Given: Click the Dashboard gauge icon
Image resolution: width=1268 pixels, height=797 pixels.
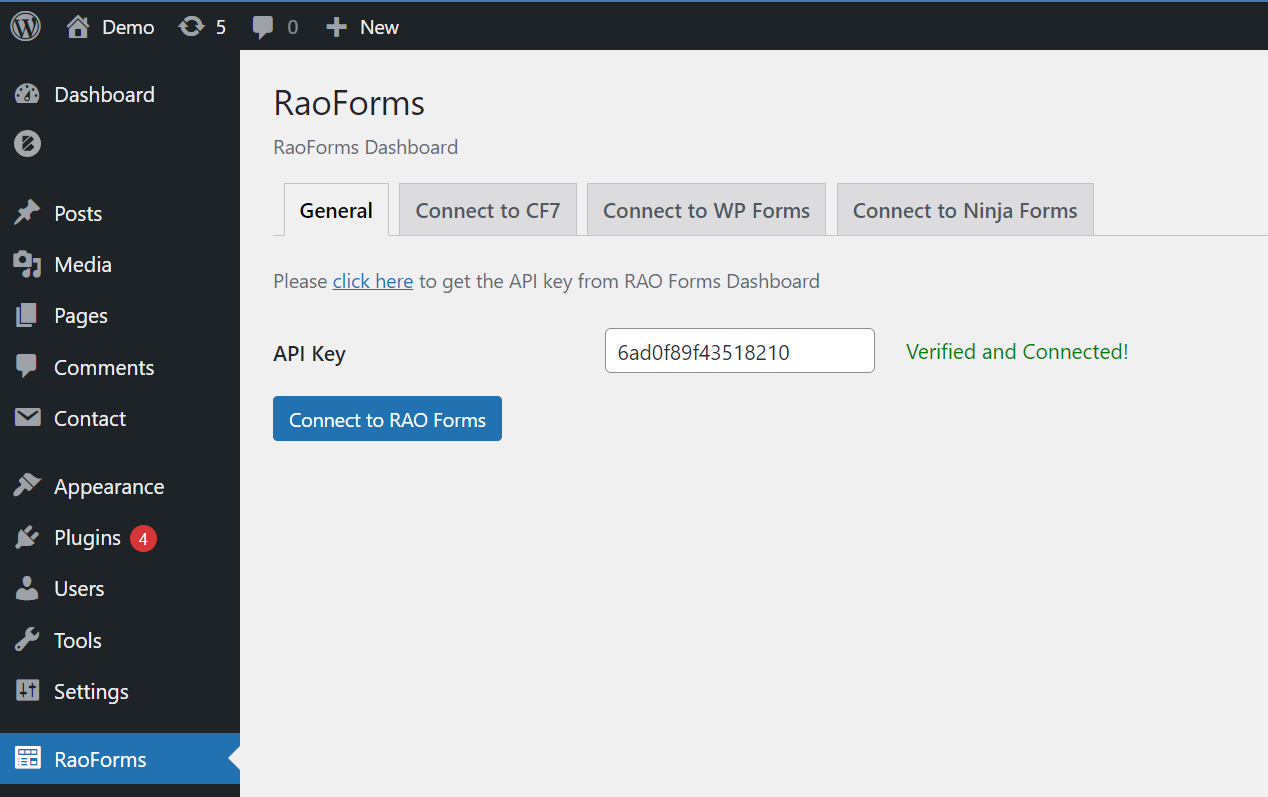Looking at the screenshot, I should tap(27, 95).
